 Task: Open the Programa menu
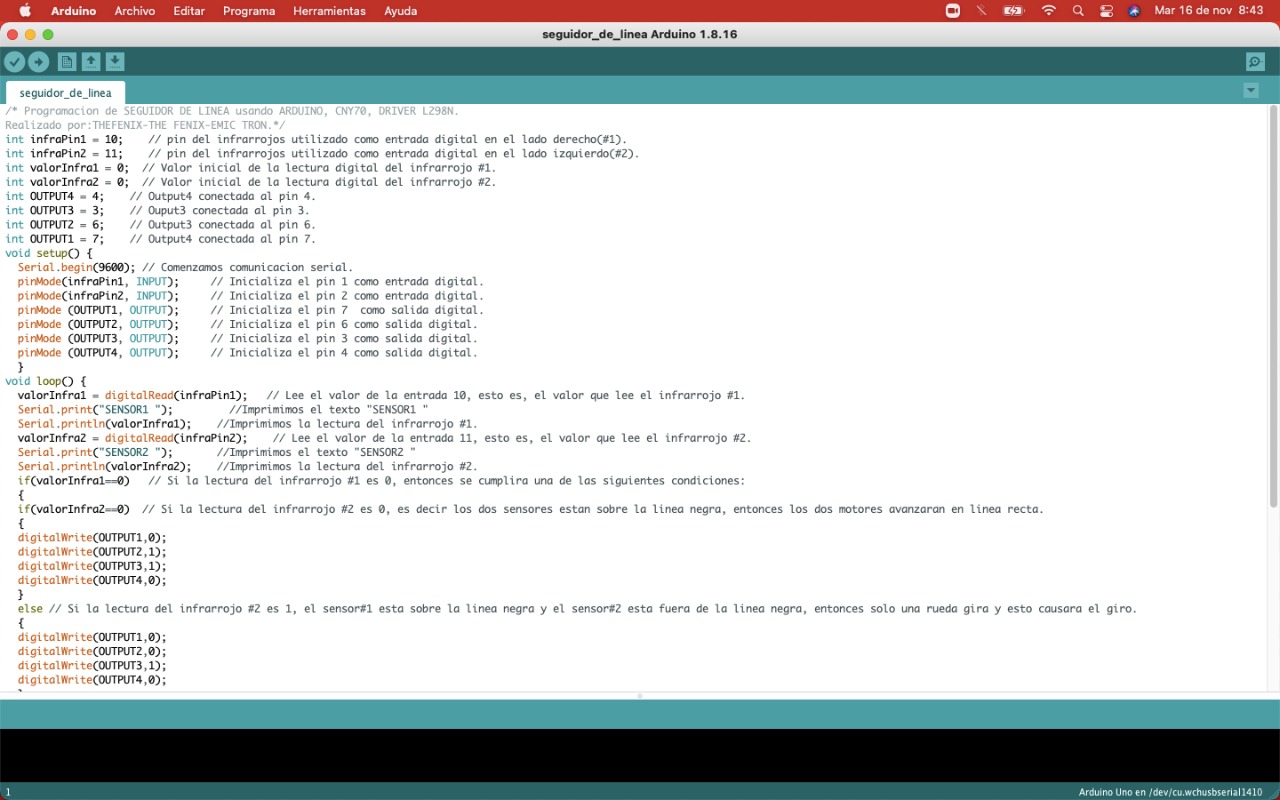[249, 11]
